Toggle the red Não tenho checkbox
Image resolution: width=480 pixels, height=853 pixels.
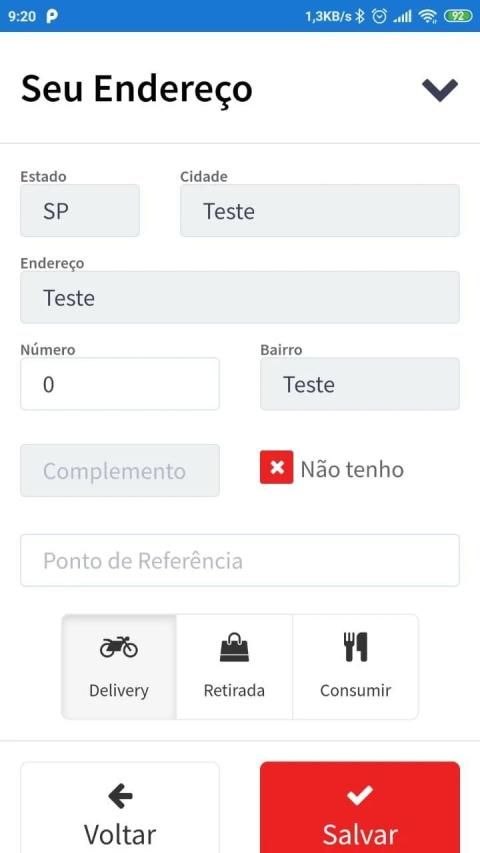(276, 467)
